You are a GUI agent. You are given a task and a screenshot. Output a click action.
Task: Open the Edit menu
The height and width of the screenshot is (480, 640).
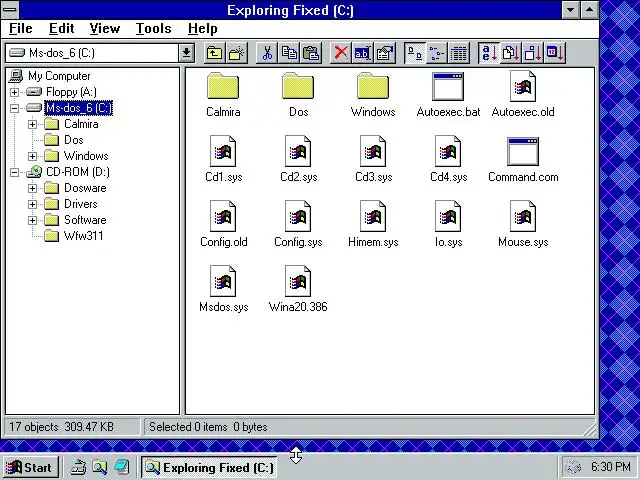pos(62,29)
